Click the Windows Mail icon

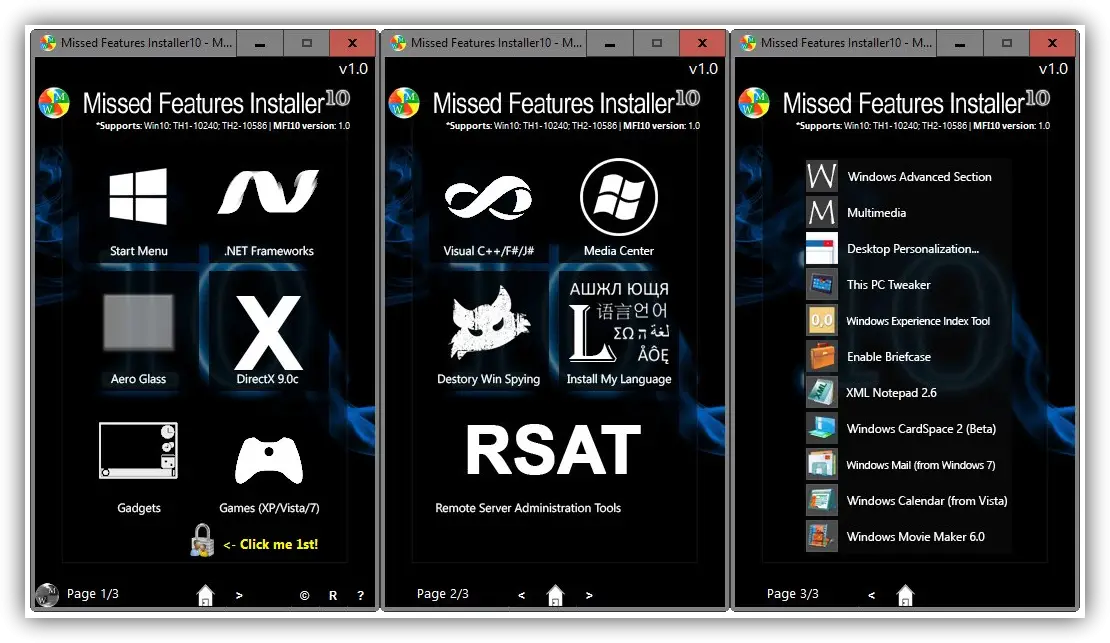(x=822, y=465)
